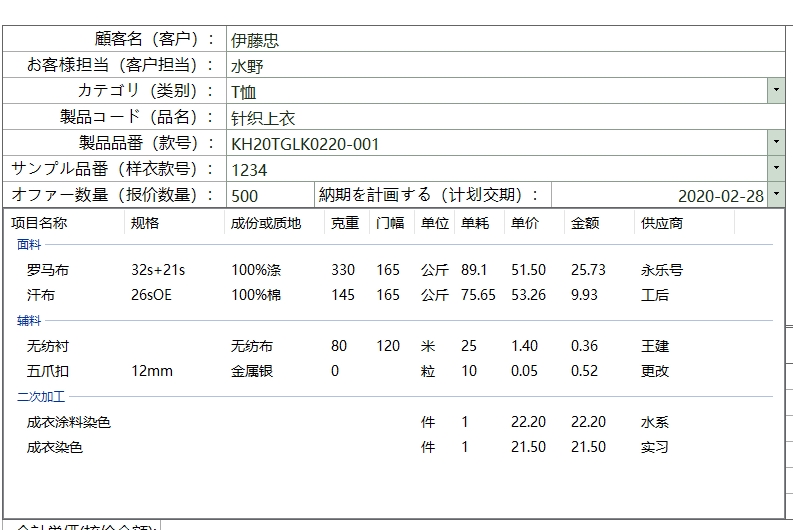Click the supplier cell 王建

(x=655, y=346)
